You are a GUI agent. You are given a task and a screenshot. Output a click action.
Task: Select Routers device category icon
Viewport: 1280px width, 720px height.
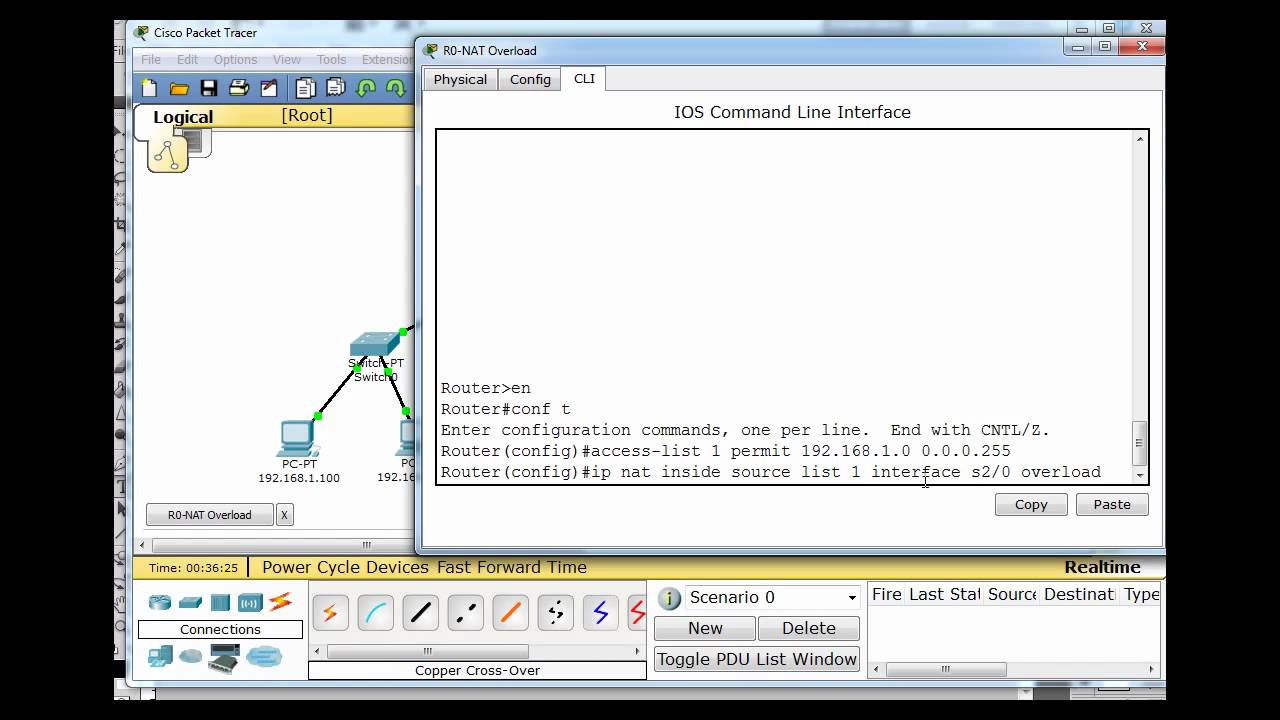click(x=160, y=602)
